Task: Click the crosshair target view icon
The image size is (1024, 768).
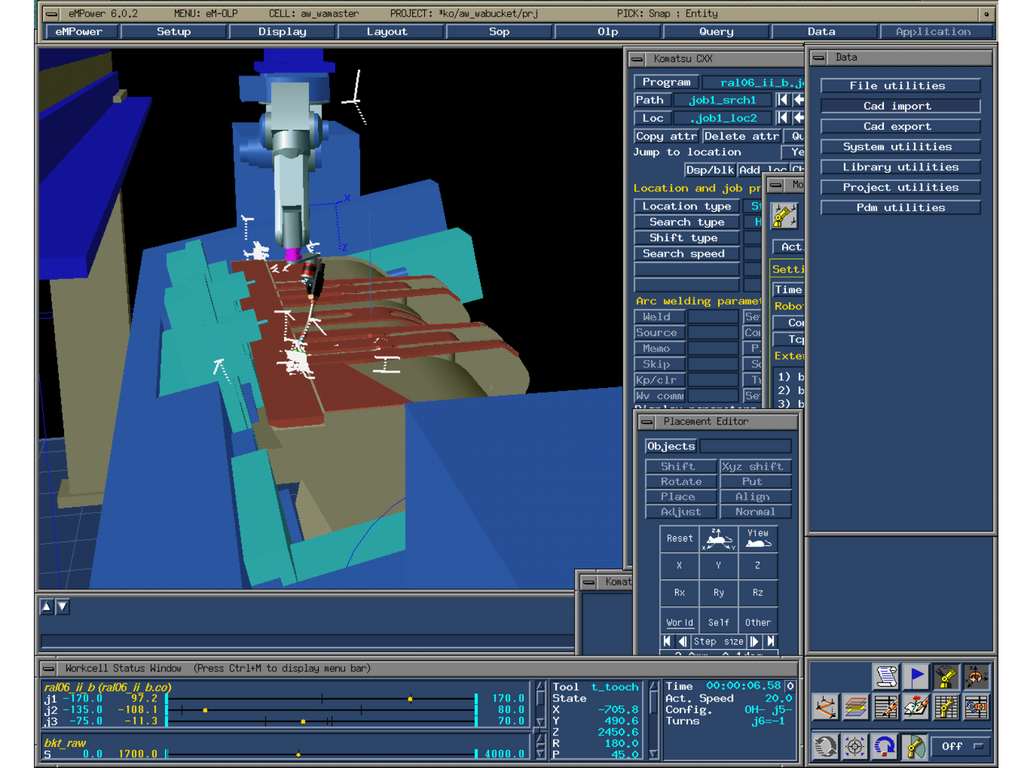Action: 856,746
